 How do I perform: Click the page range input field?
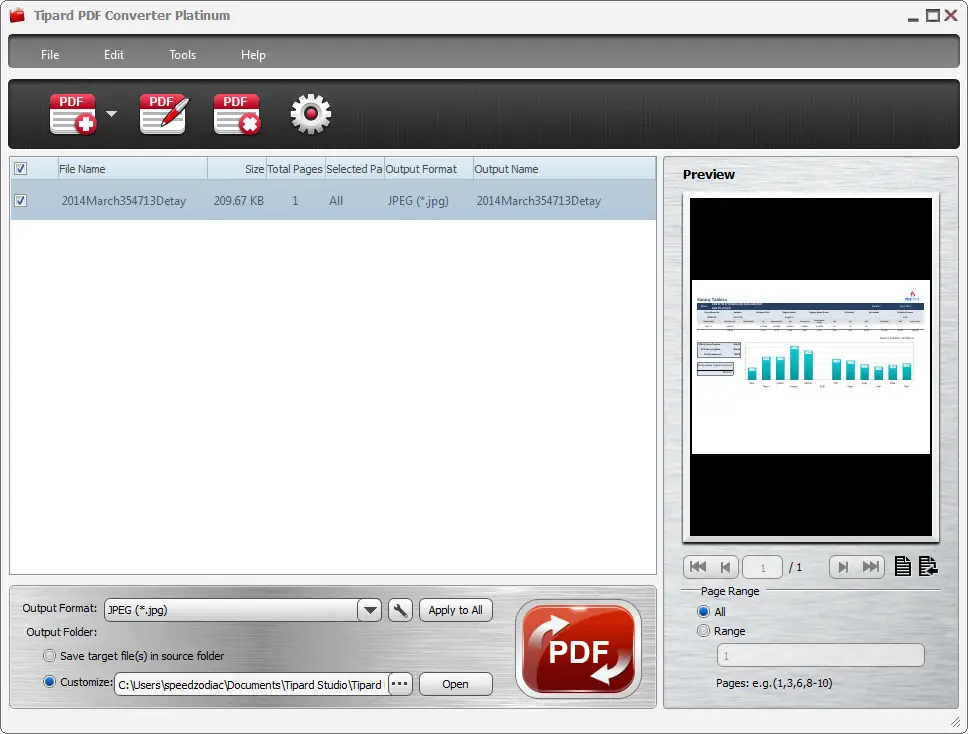(x=820, y=656)
